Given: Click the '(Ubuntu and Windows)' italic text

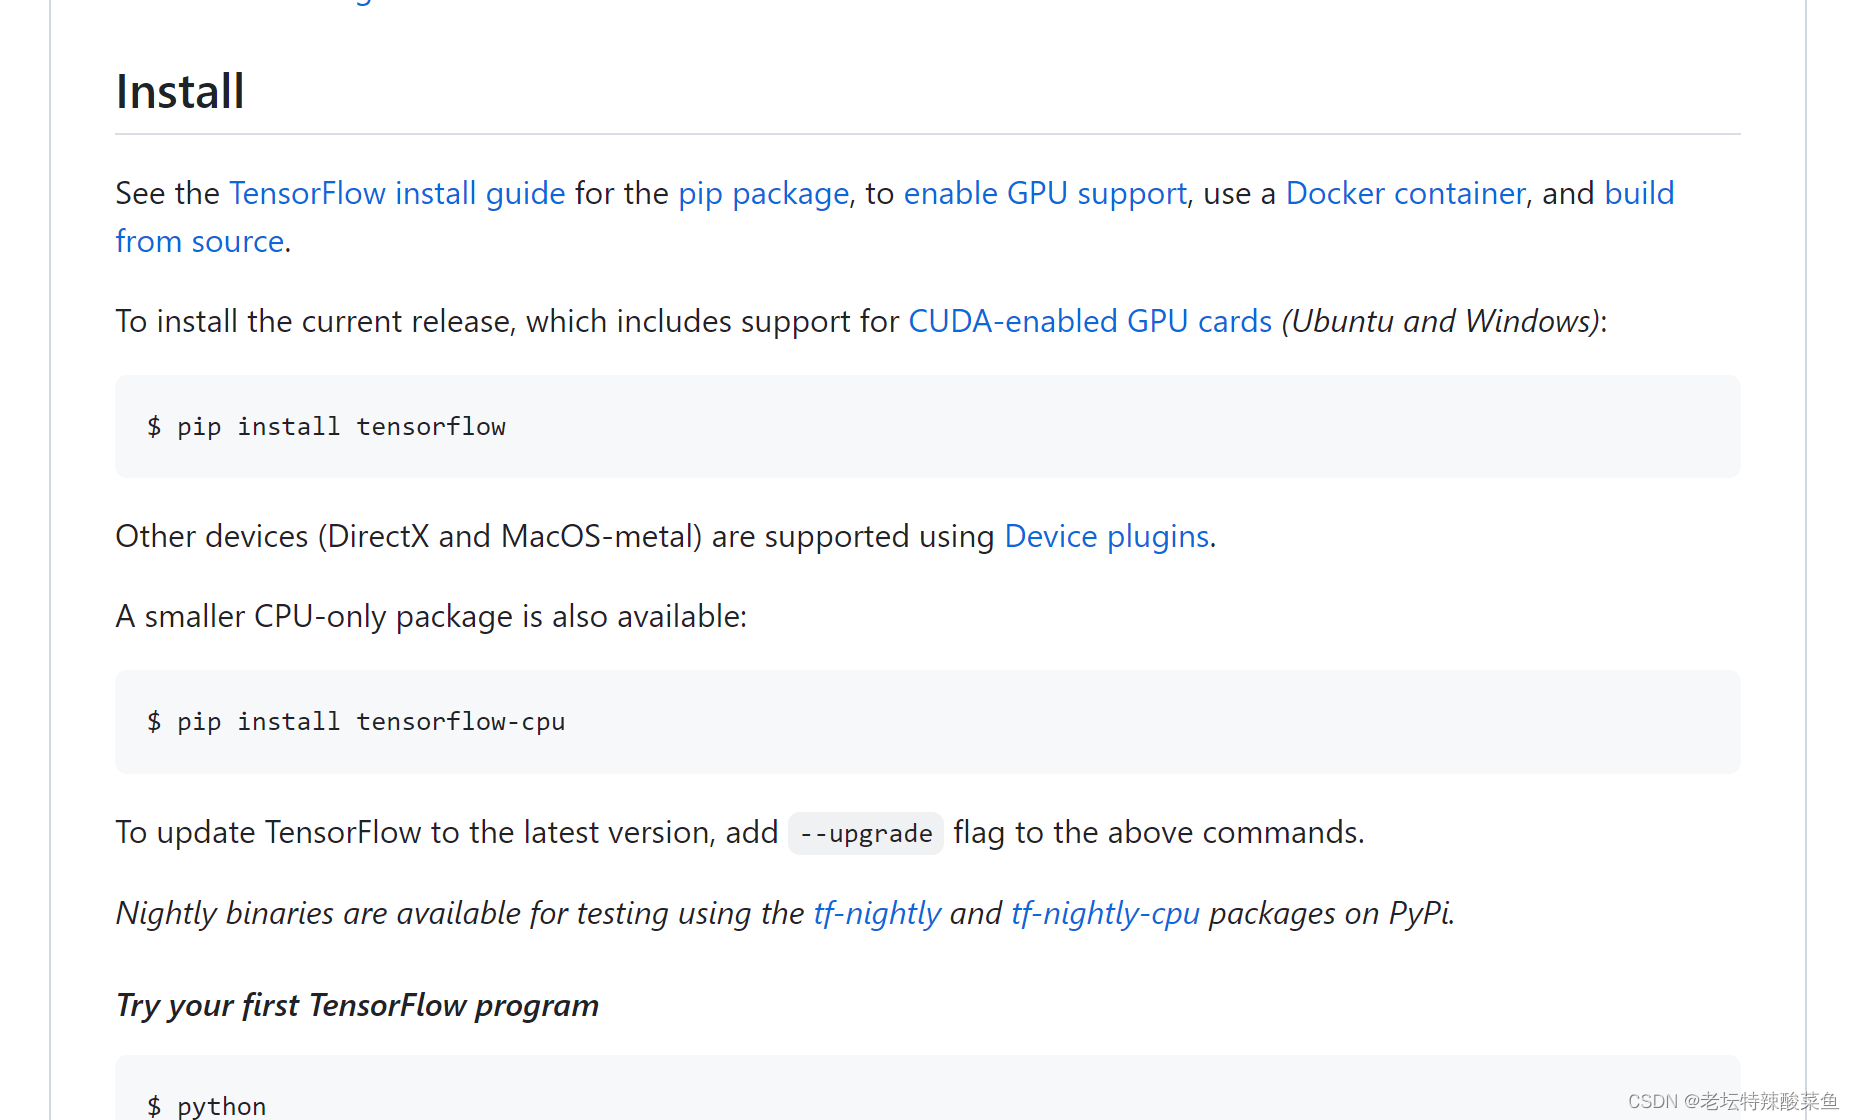Looking at the screenshot, I should [1440, 321].
